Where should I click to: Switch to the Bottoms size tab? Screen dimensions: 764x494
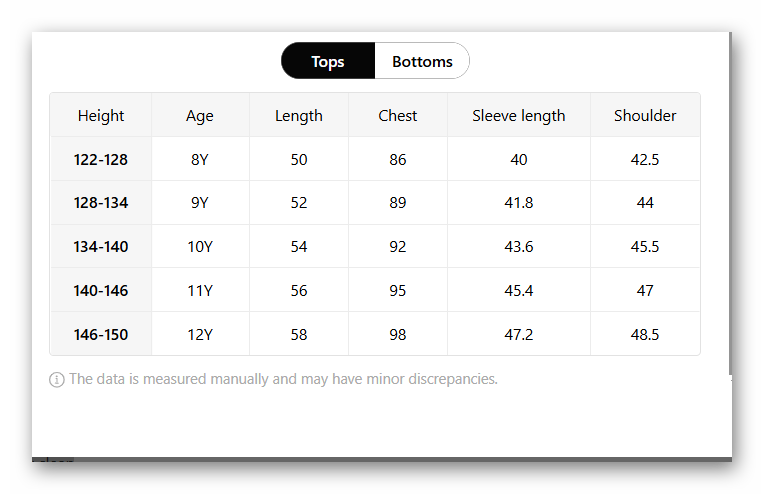pyautogui.click(x=422, y=61)
